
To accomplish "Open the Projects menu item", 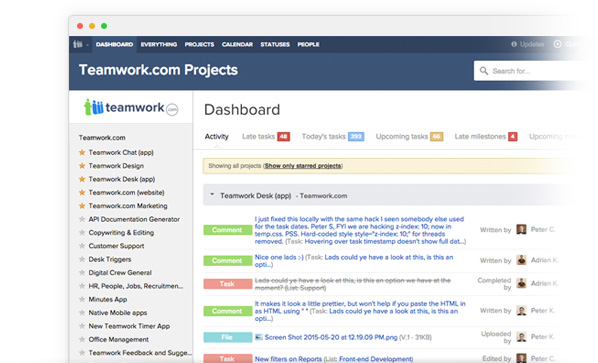I will [x=199, y=44].
